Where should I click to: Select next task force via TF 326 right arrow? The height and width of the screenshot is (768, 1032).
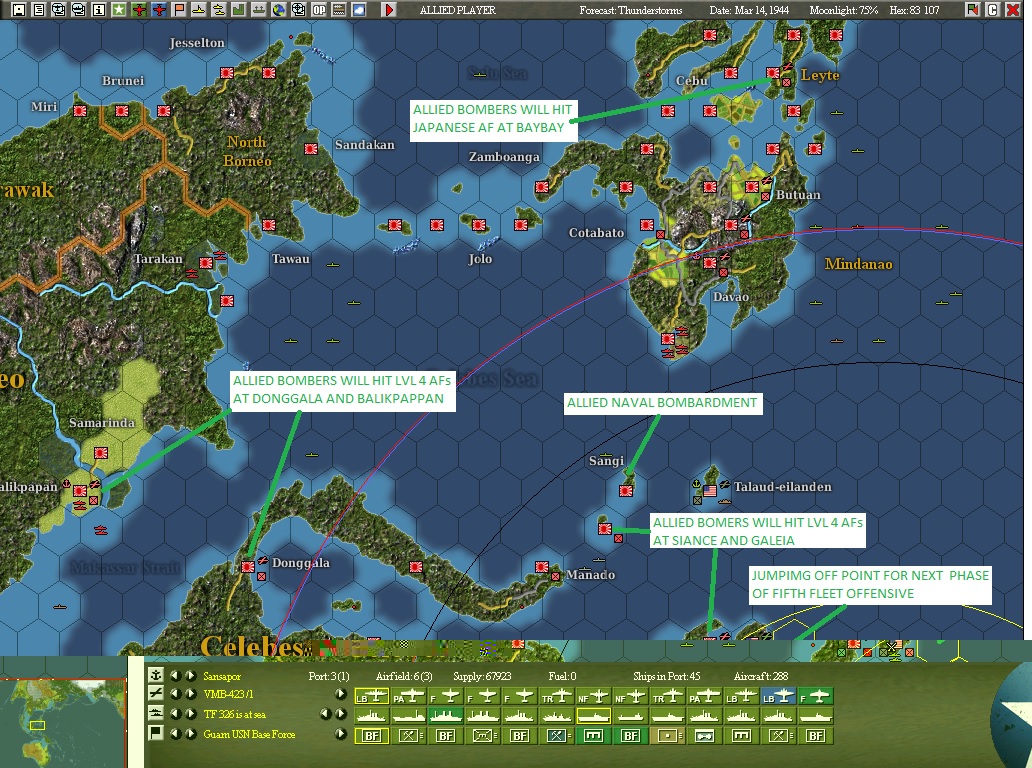(x=190, y=713)
